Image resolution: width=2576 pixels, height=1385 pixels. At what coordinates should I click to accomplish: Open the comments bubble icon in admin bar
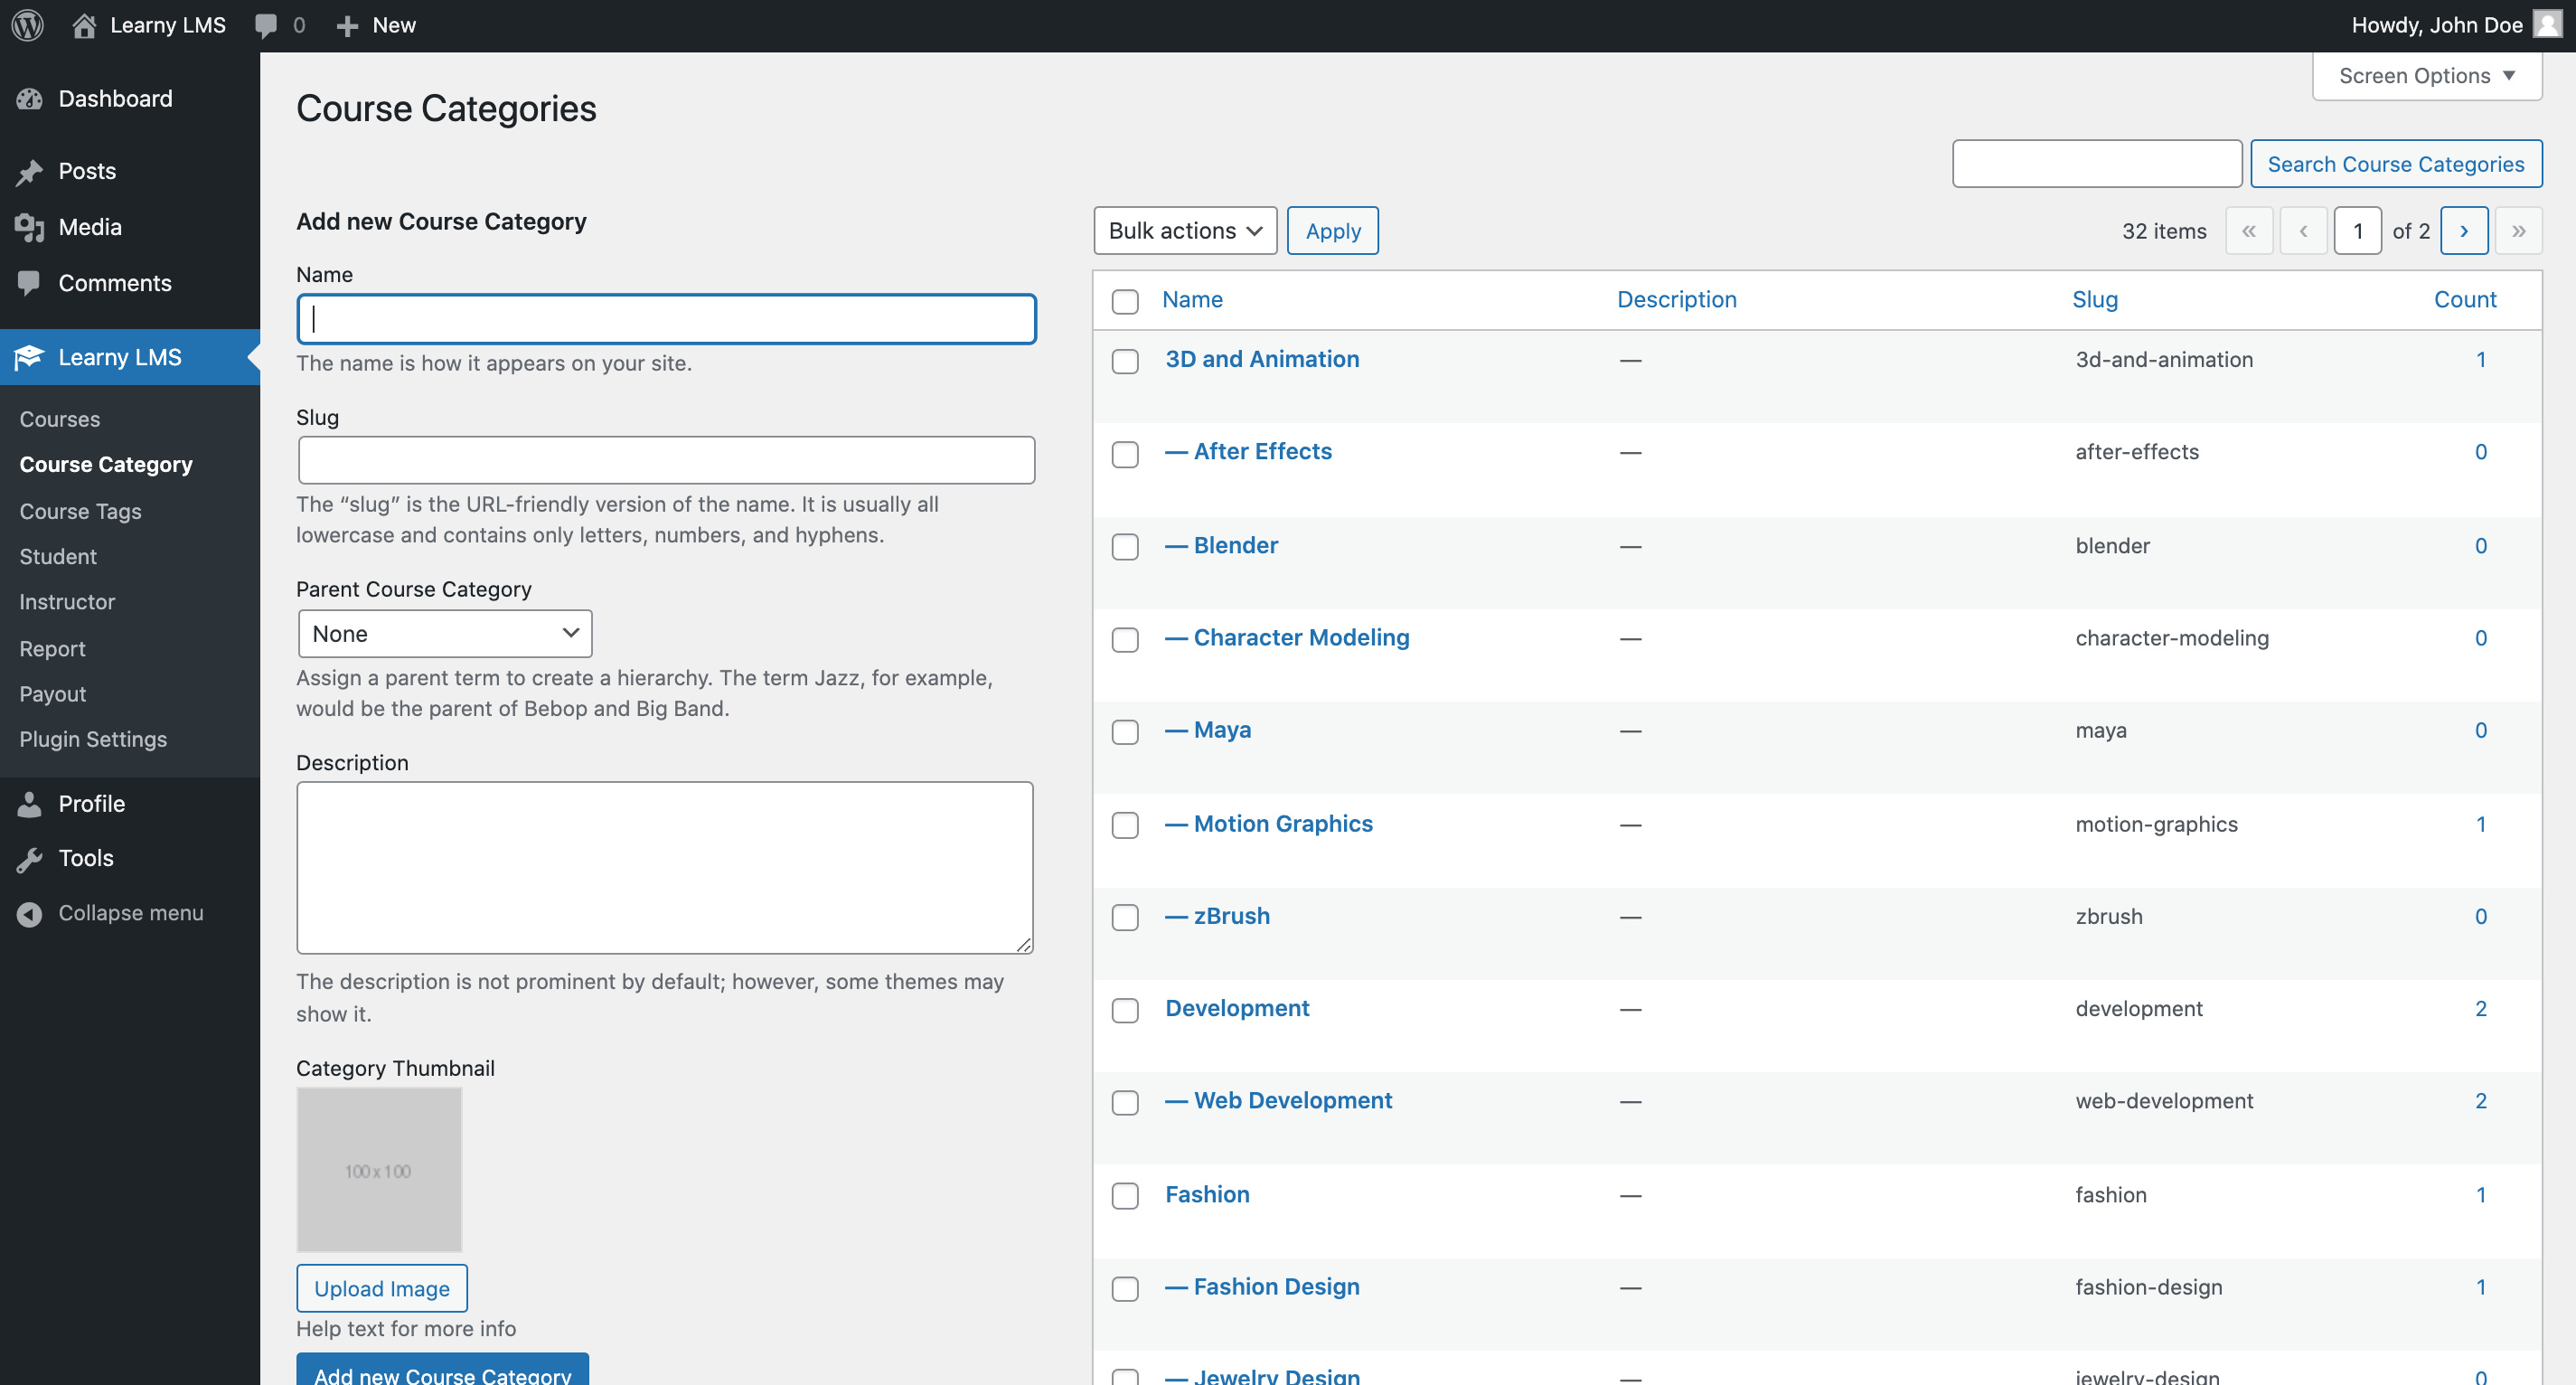(x=266, y=25)
